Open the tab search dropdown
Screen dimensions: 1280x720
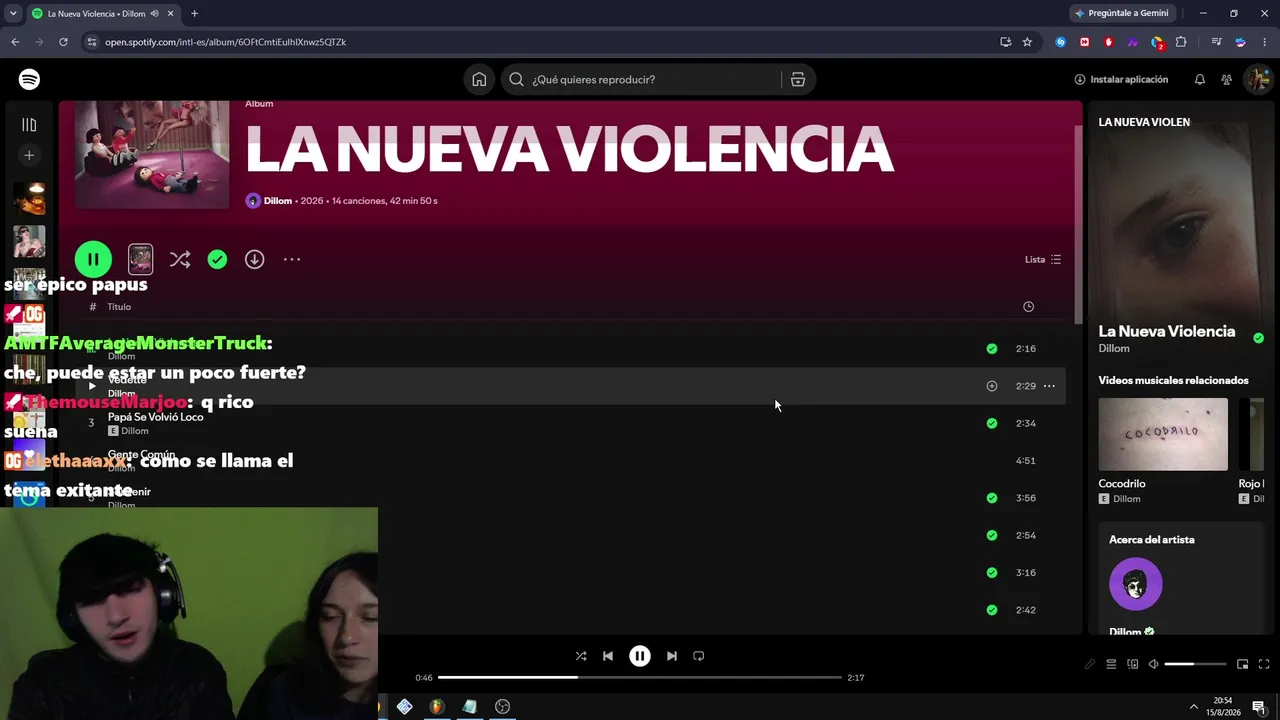pos(13,14)
